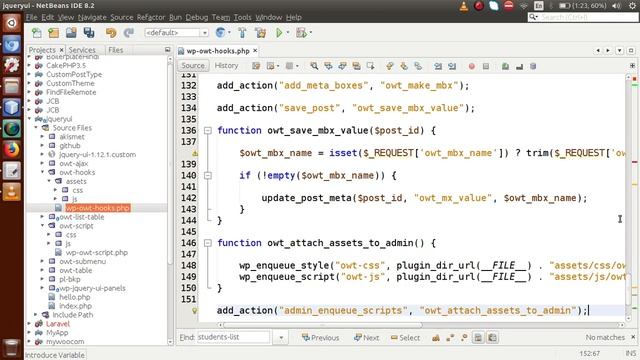Click the Open Project toolbar icon
Image resolution: width=640 pixels, height=360 pixels.
[x=71, y=33]
